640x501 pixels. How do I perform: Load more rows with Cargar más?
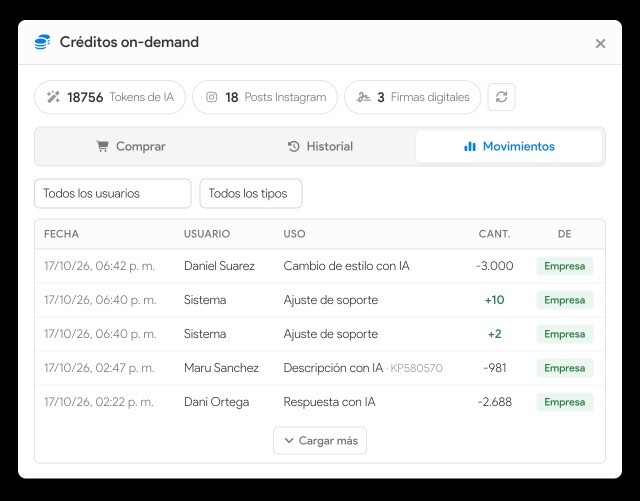(320, 441)
